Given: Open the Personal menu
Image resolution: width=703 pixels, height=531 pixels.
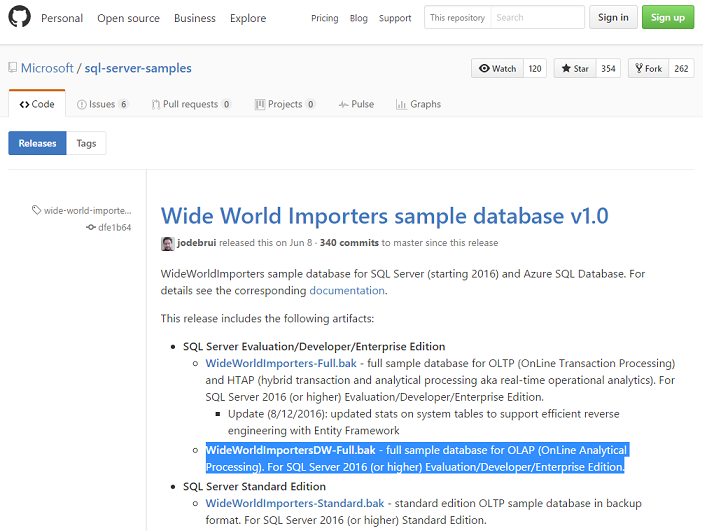Looking at the screenshot, I should click(x=62, y=18).
